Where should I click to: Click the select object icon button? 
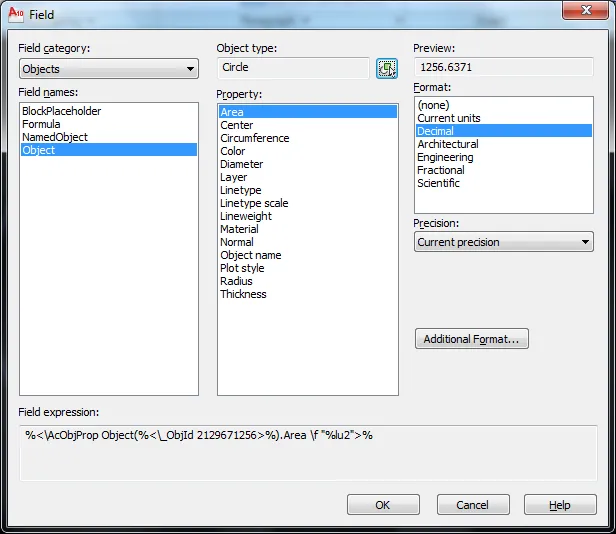click(x=386, y=68)
